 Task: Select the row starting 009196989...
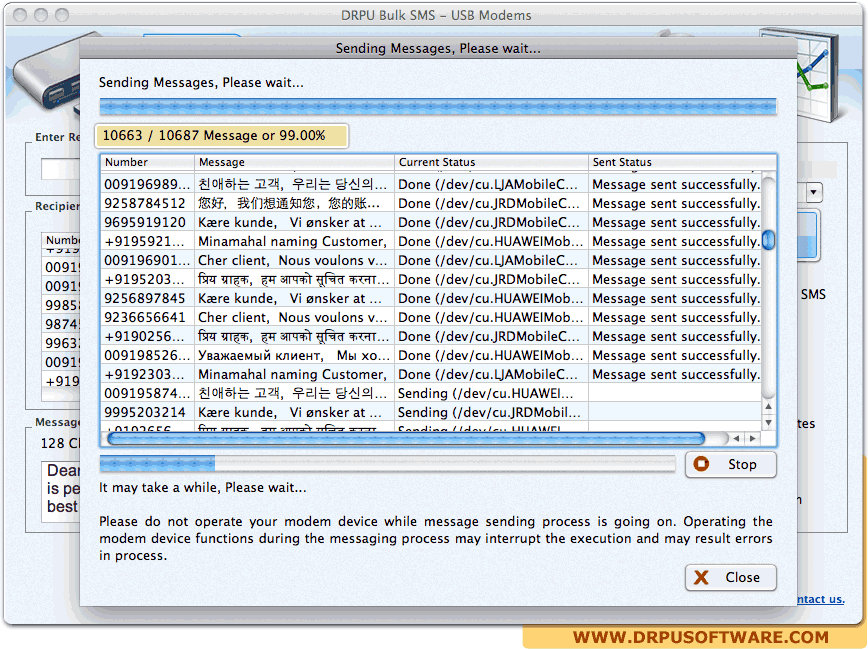[431, 184]
